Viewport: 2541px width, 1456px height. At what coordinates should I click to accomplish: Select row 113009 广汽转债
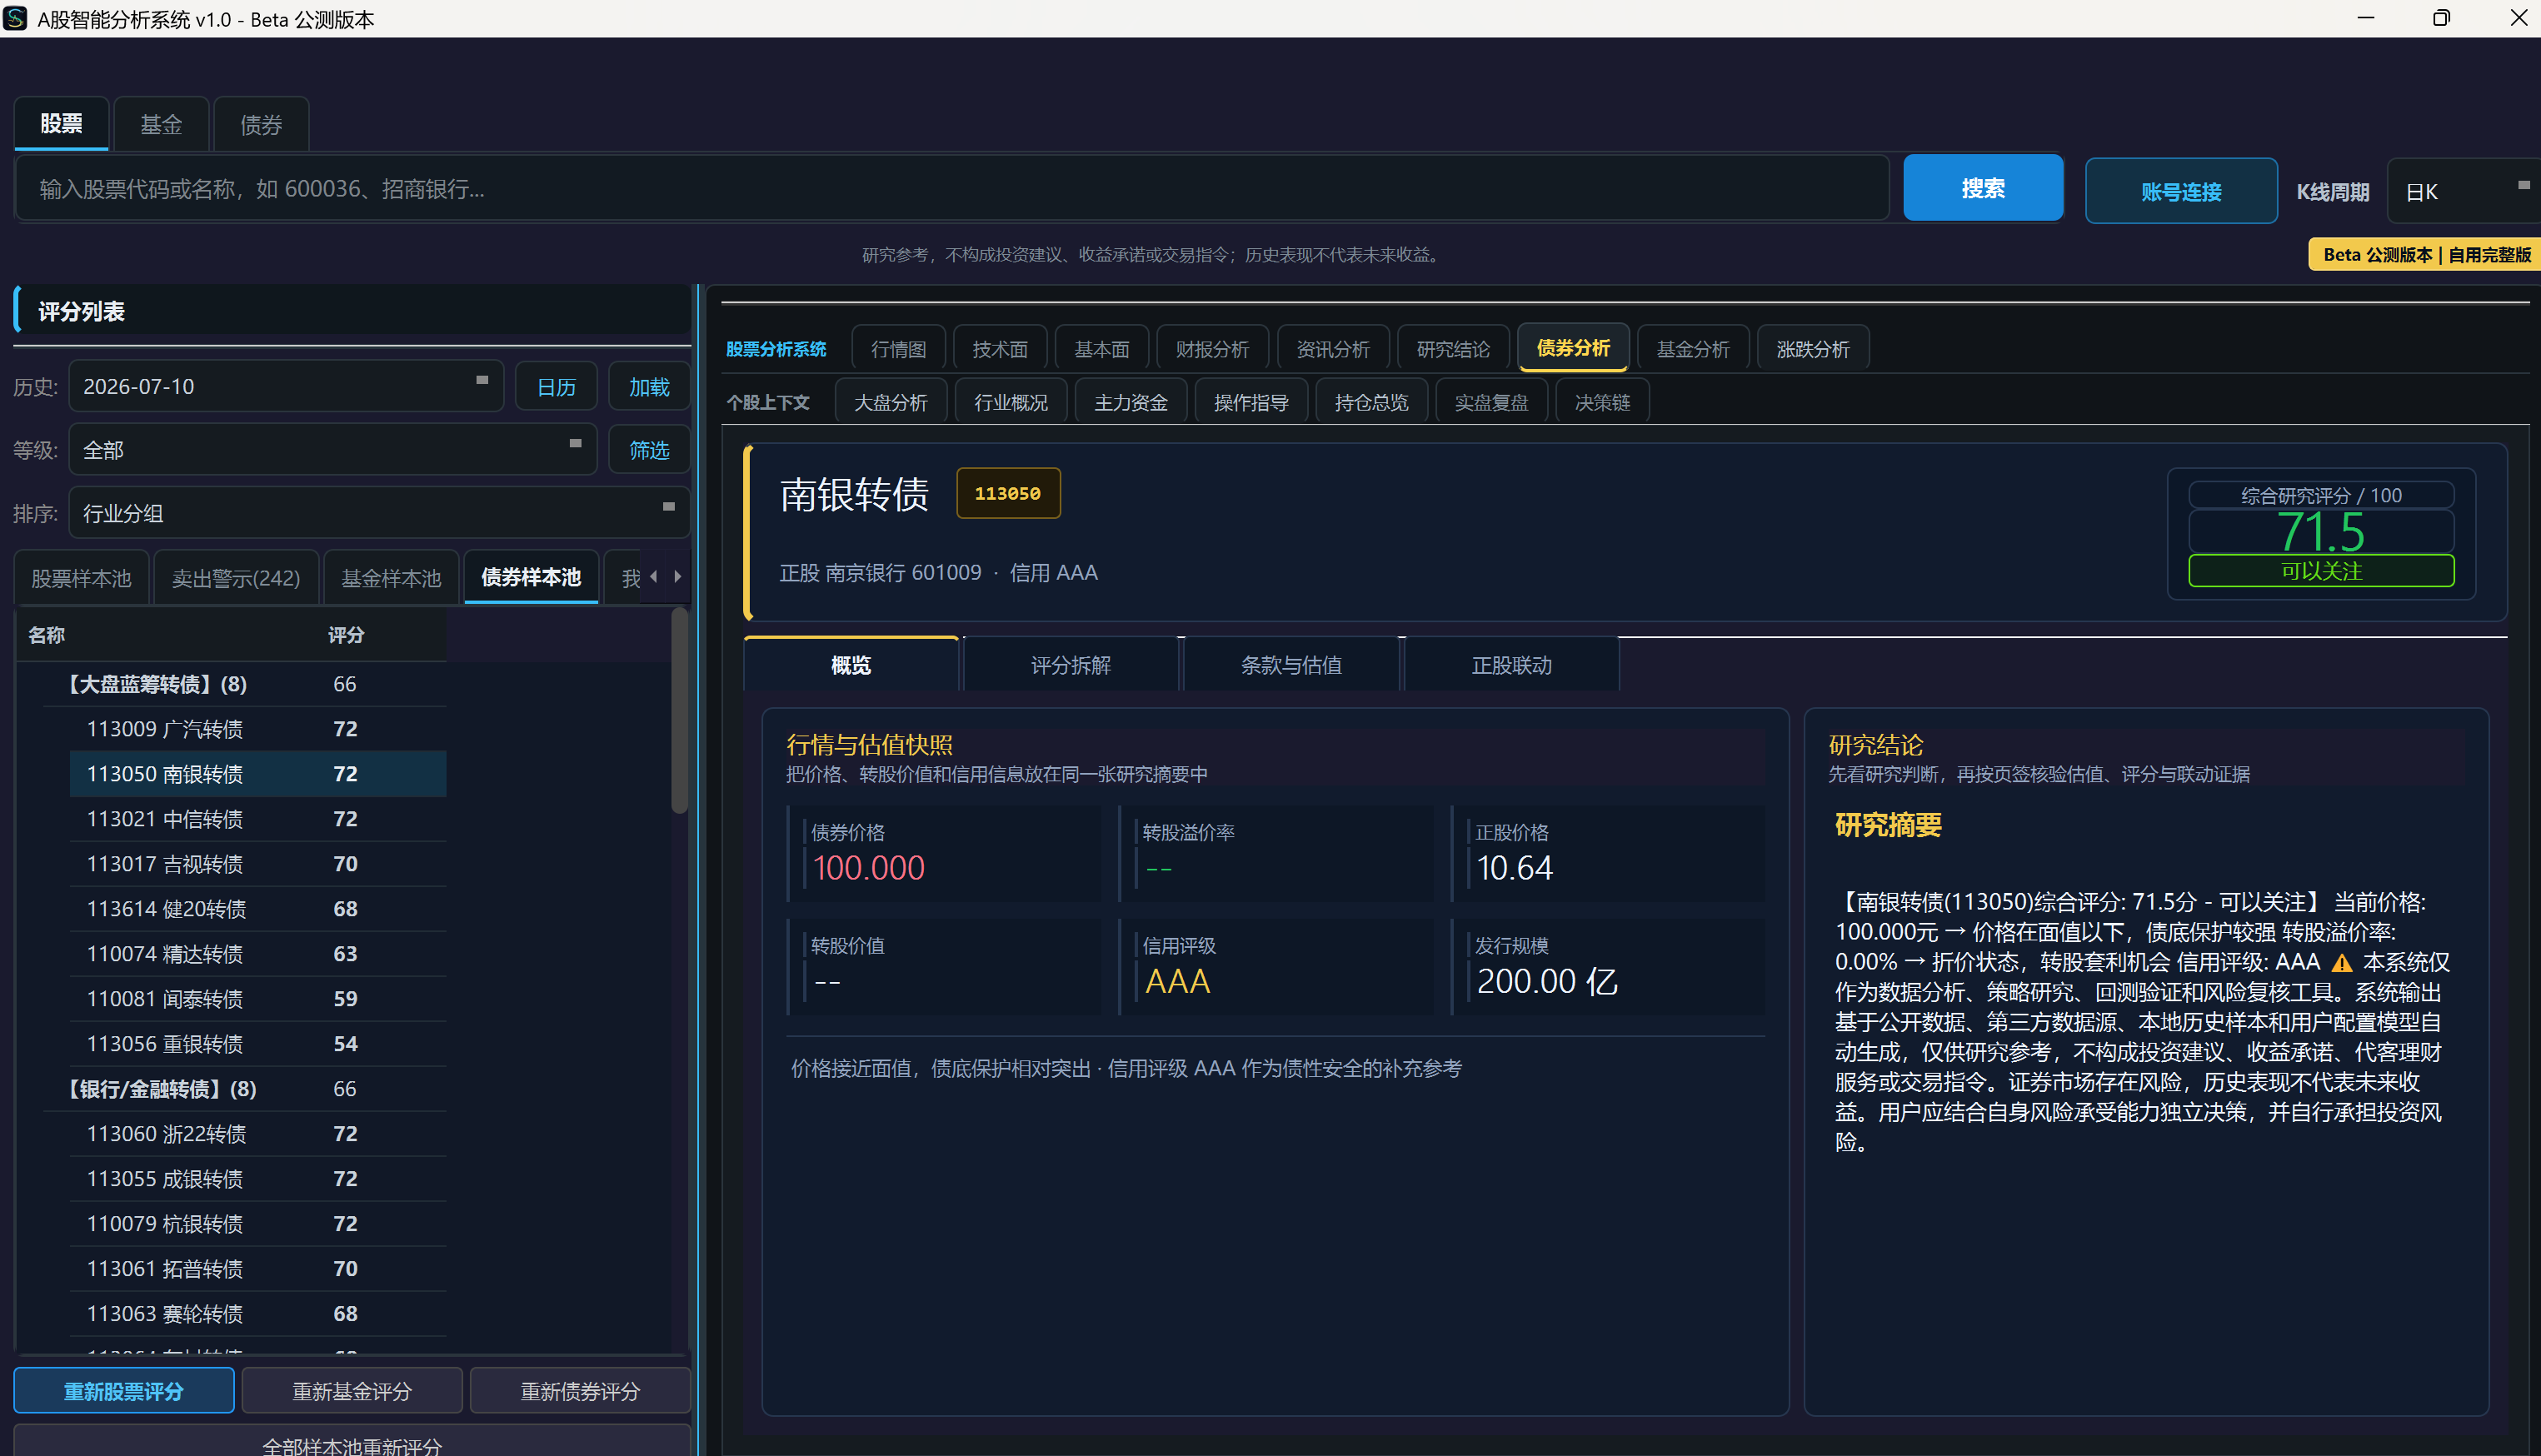[x=258, y=729]
